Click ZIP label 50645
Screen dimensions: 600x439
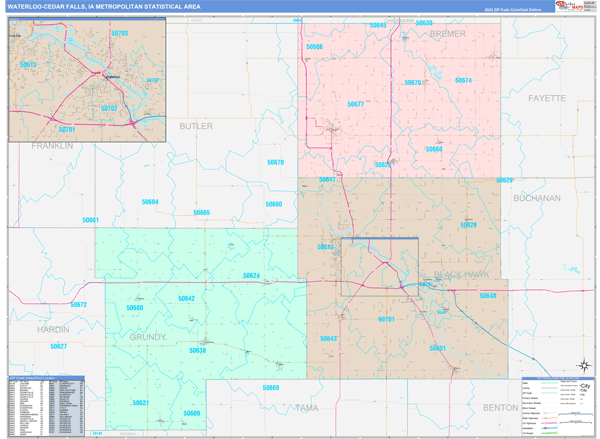point(378,25)
